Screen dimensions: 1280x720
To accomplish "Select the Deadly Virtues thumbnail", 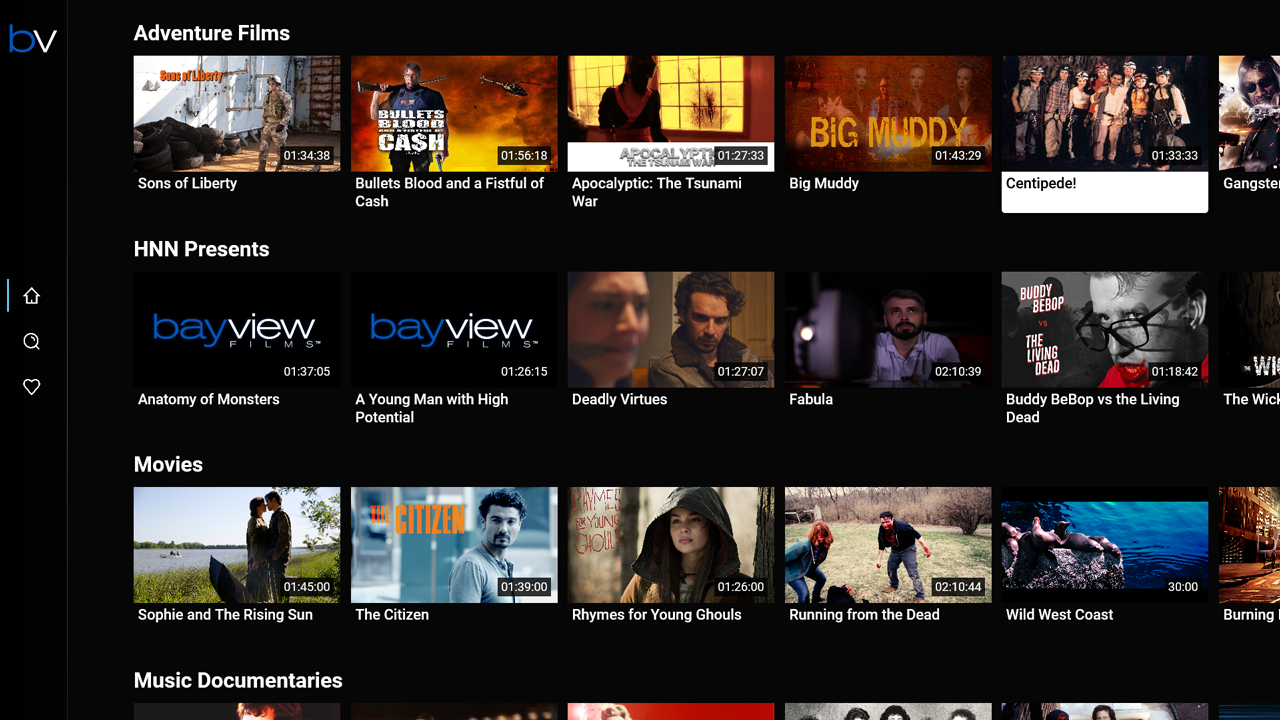I will pos(670,329).
